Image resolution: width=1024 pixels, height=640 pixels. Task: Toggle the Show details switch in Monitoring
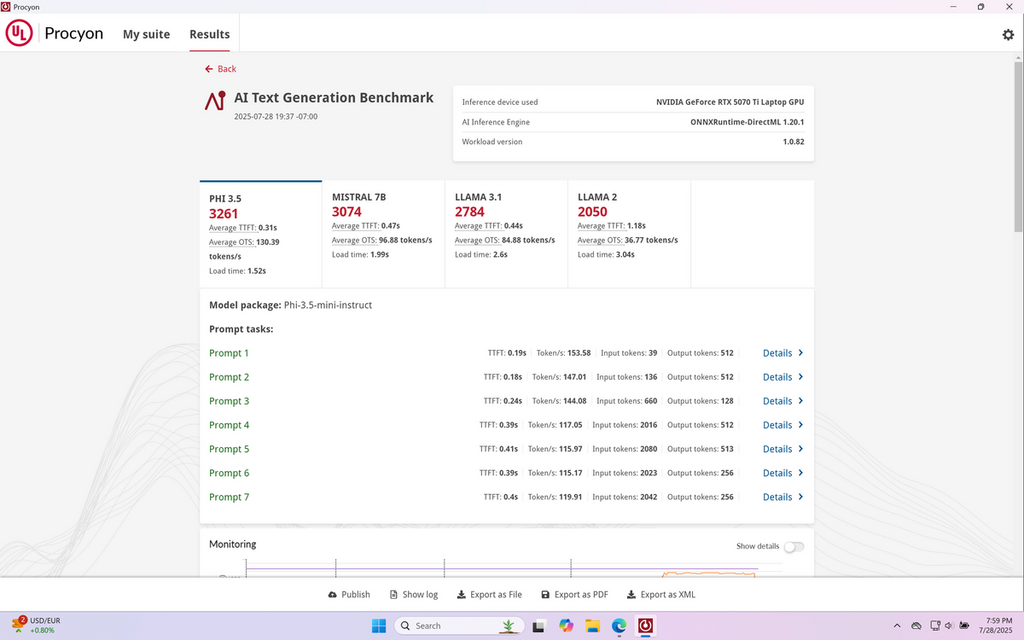793,547
